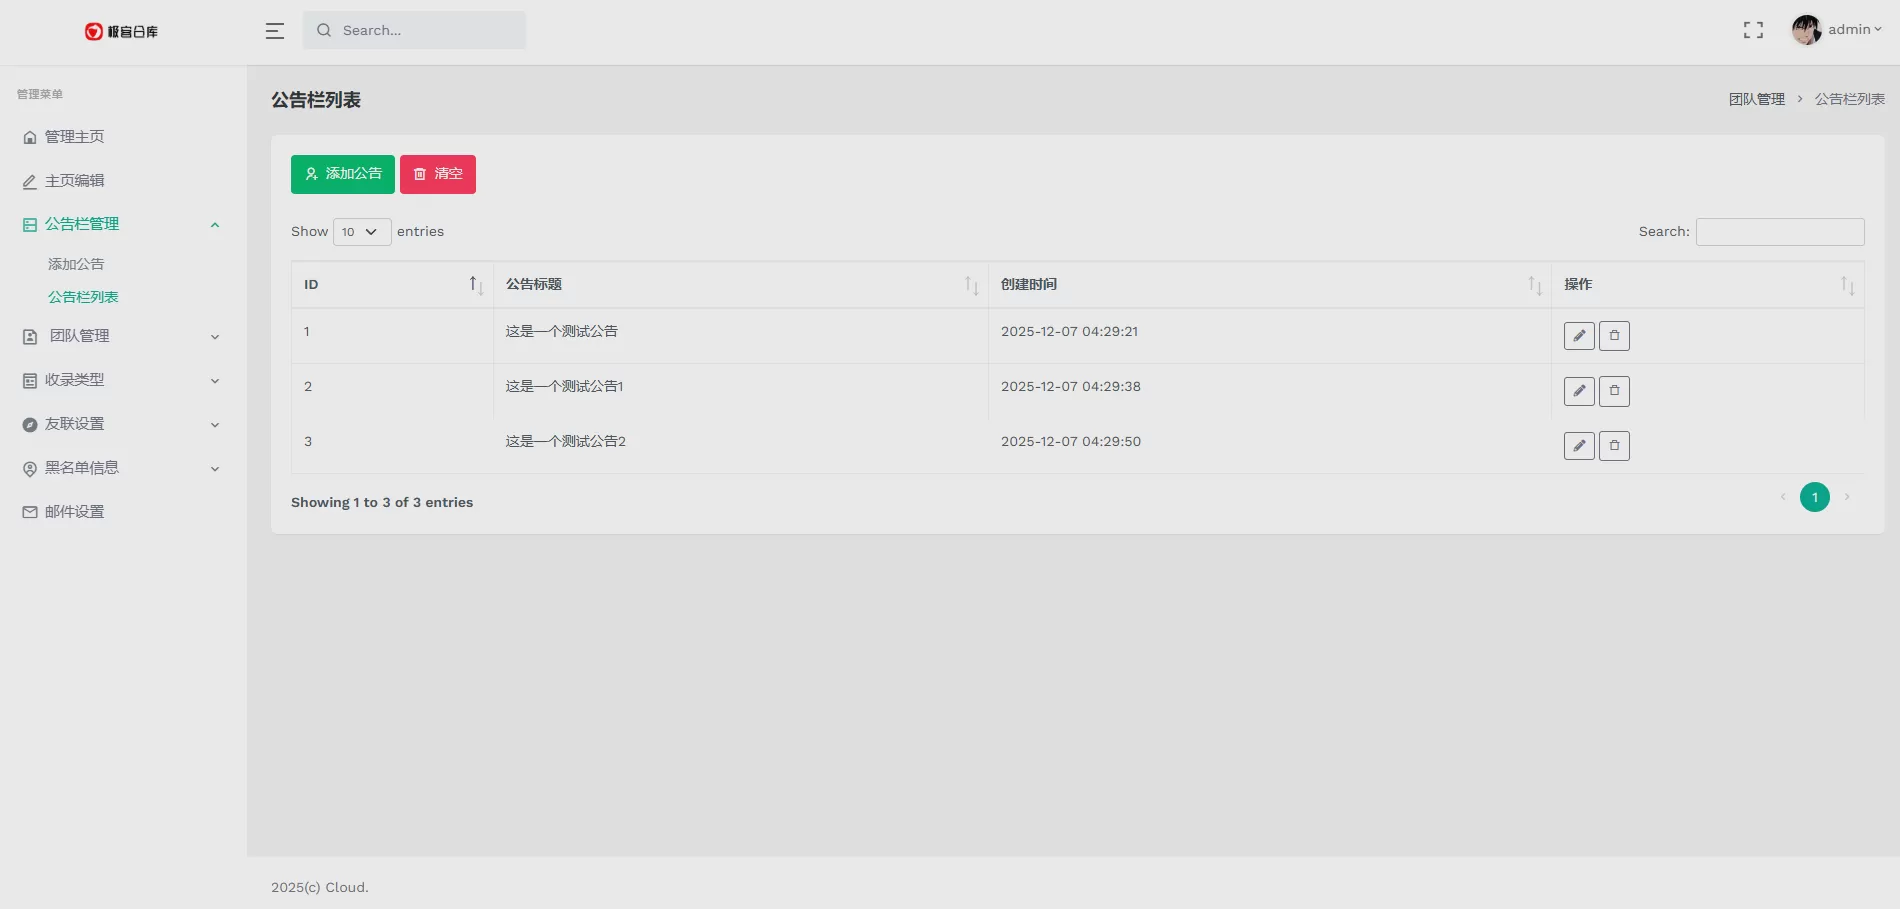Edit the announcement 这是一个测试公告1

click(x=1579, y=391)
